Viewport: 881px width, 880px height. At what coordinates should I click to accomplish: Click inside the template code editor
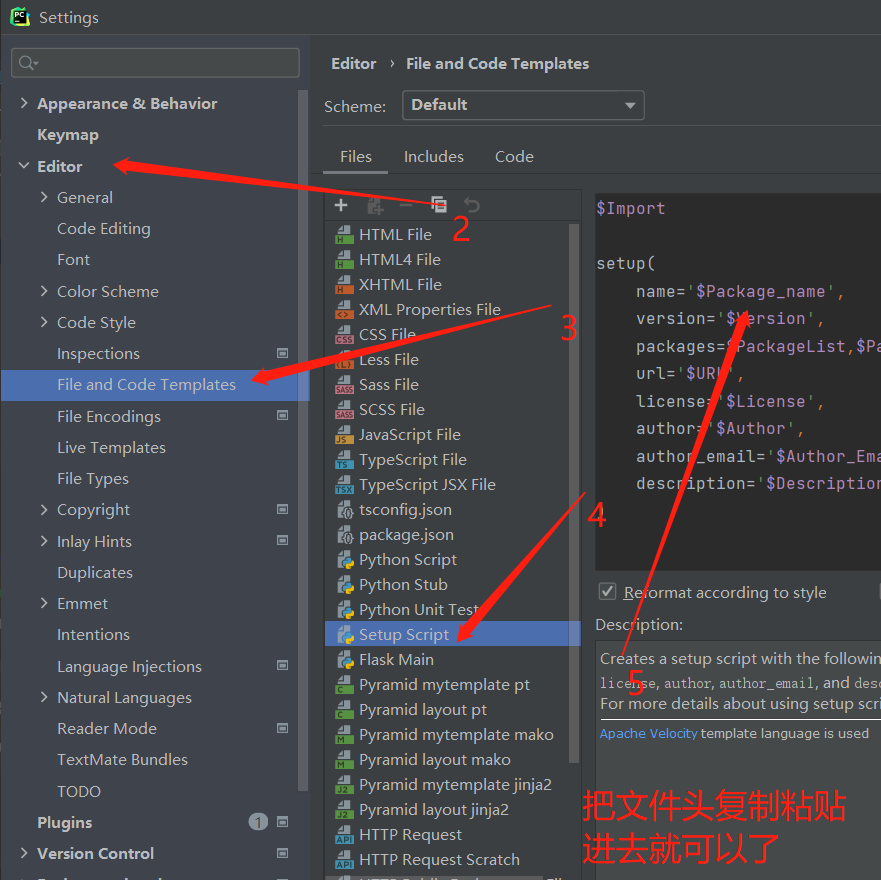[x=738, y=382]
